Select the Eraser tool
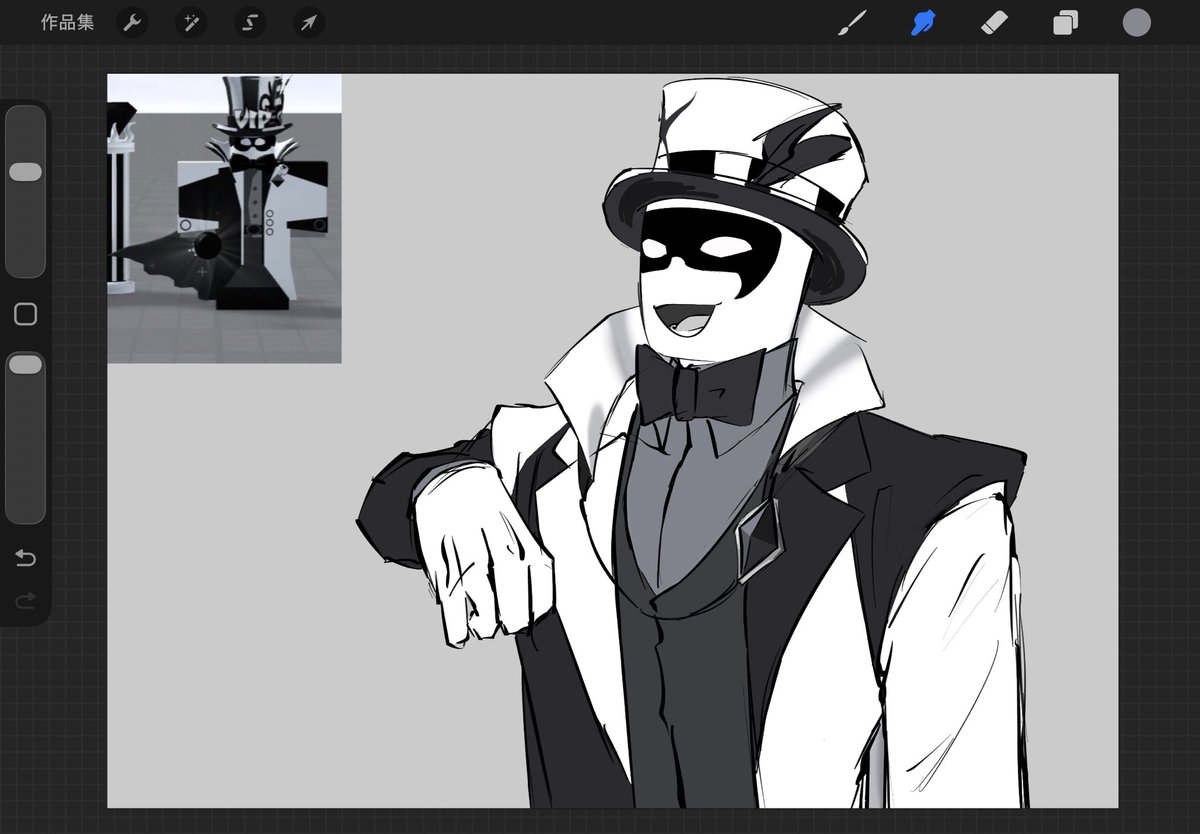This screenshot has height=834, width=1200. (x=994, y=22)
